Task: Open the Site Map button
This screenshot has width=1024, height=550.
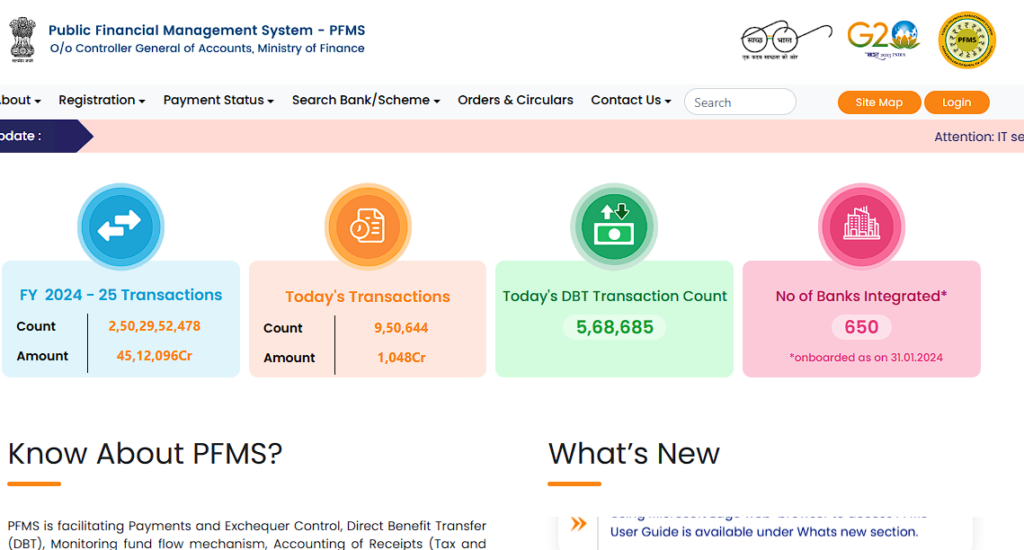Action: pyautogui.click(x=879, y=103)
